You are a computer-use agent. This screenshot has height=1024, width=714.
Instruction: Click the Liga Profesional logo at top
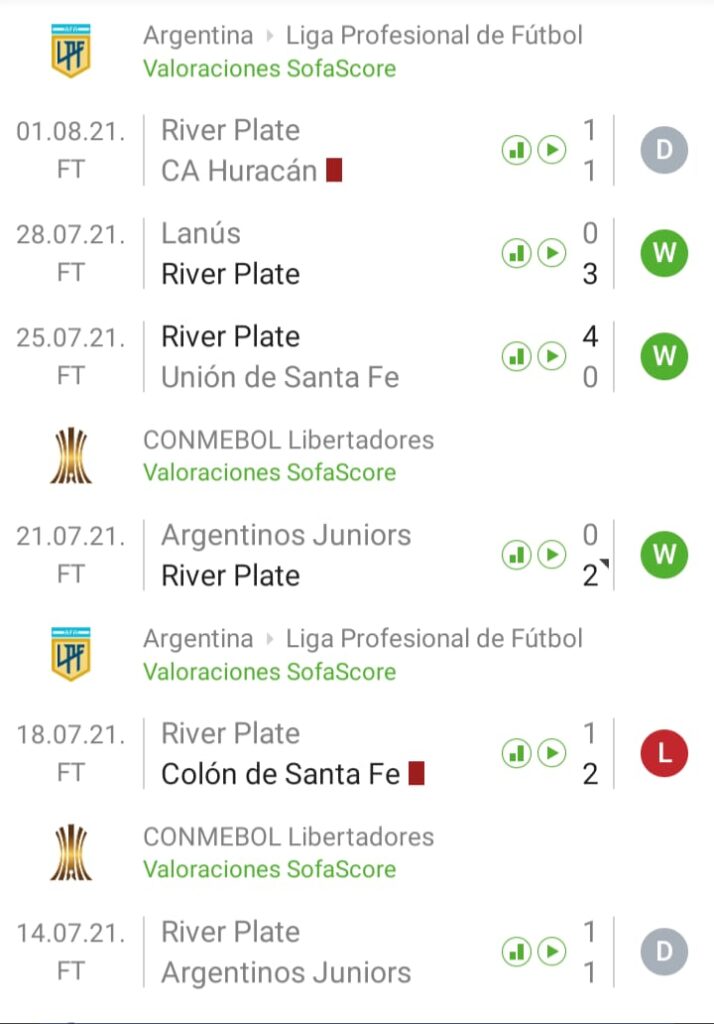71,51
